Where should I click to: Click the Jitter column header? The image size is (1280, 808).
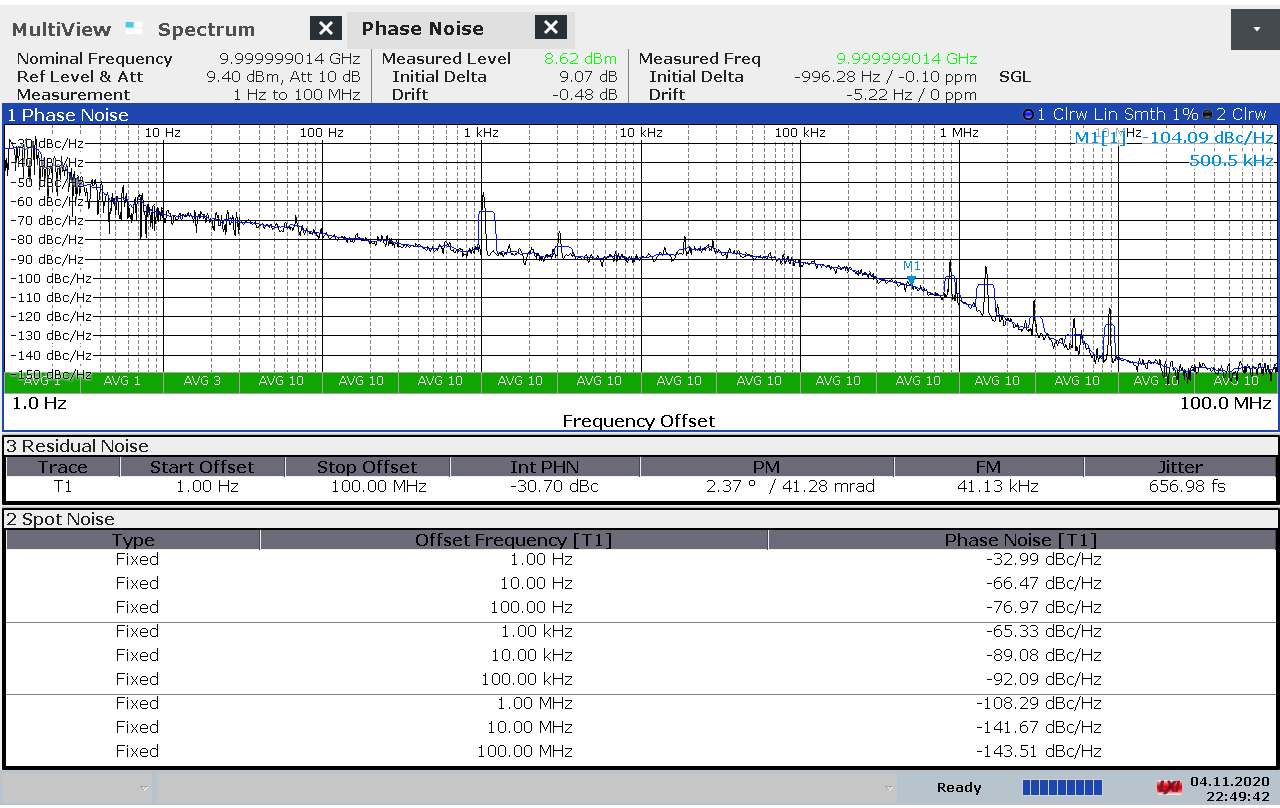[1180, 467]
